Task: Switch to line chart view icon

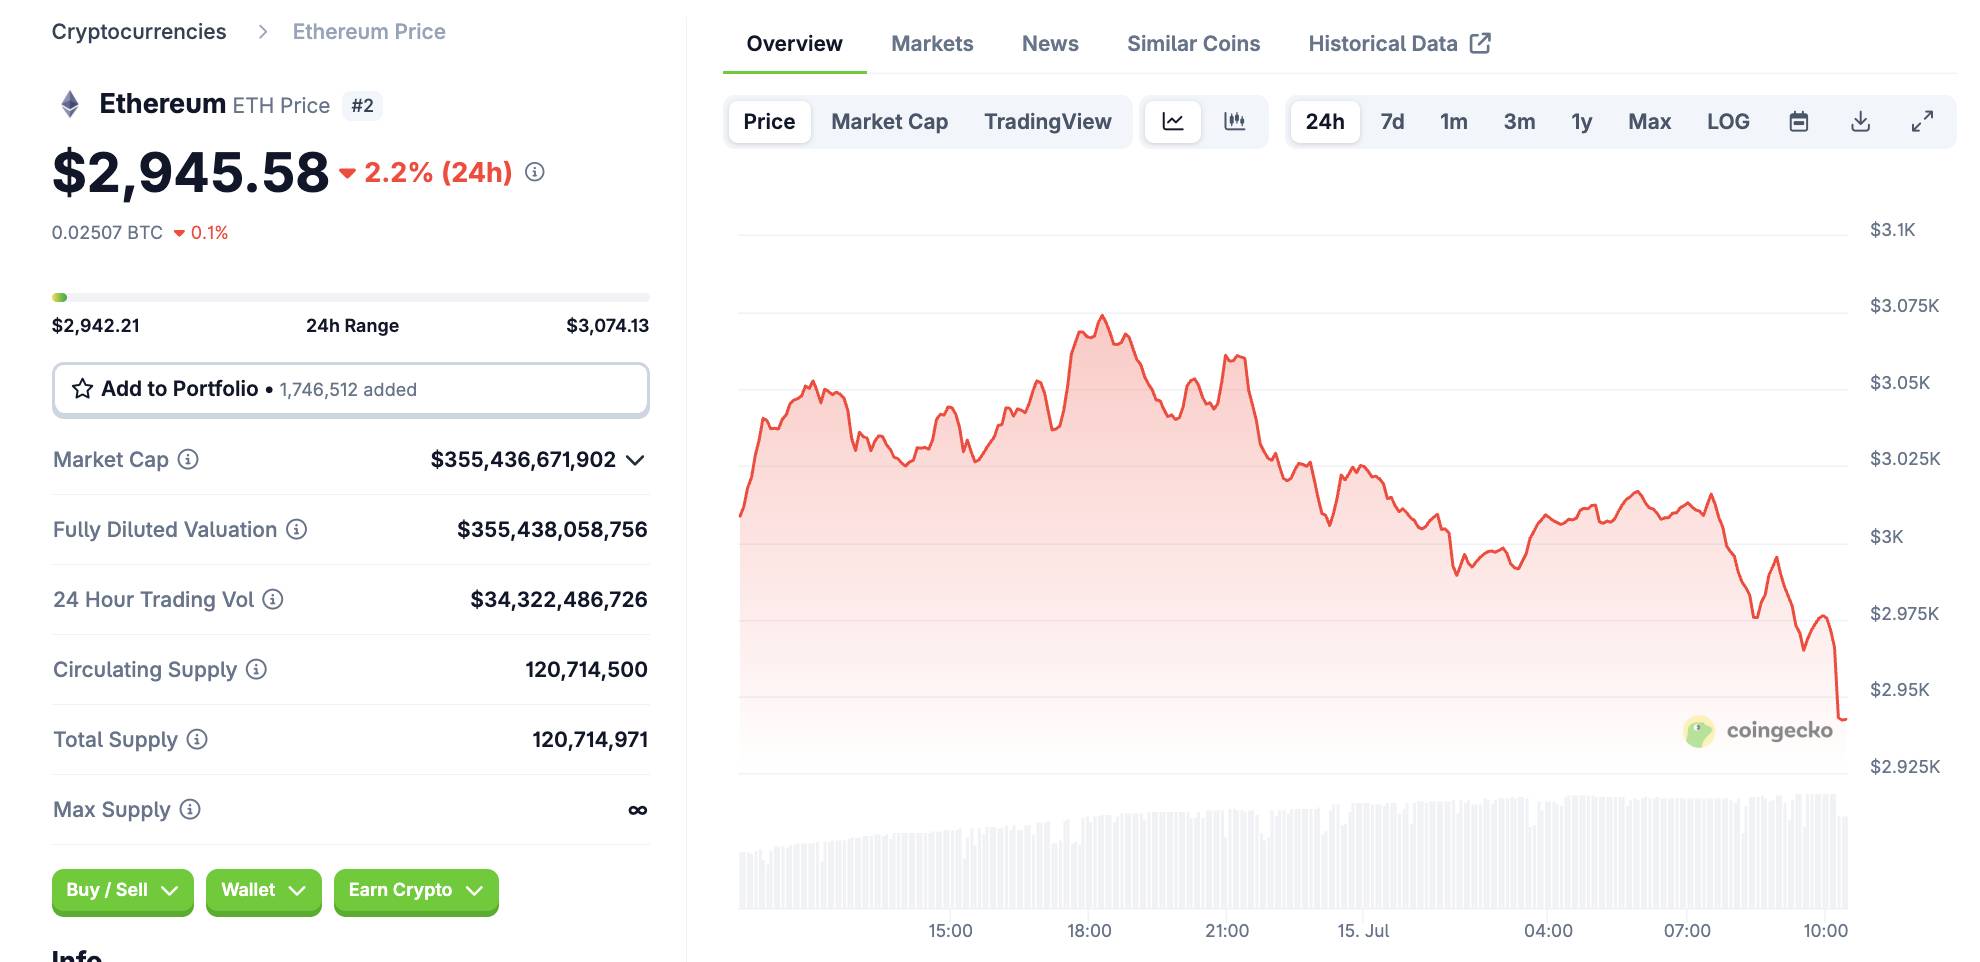Action: click(x=1173, y=122)
